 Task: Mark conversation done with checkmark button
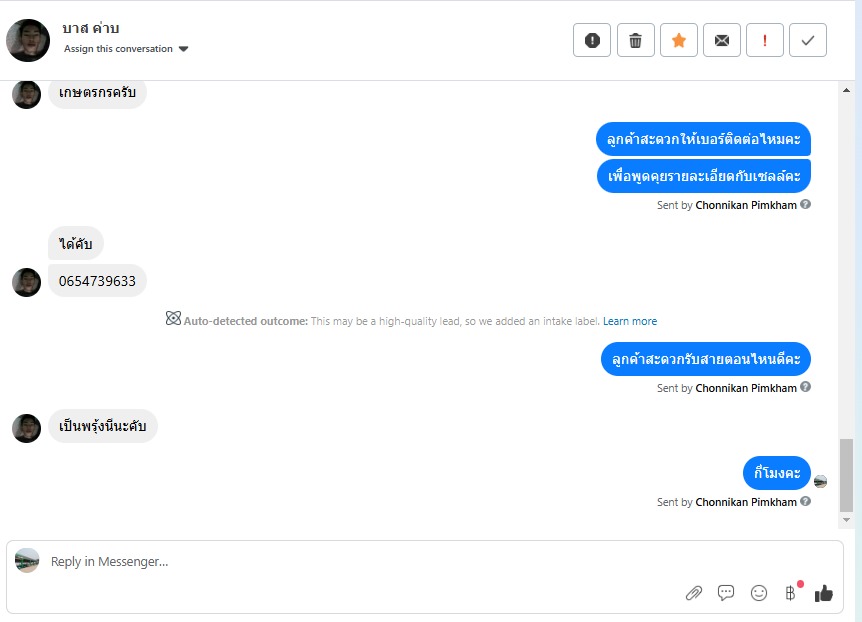pyautogui.click(x=808, y=41)
